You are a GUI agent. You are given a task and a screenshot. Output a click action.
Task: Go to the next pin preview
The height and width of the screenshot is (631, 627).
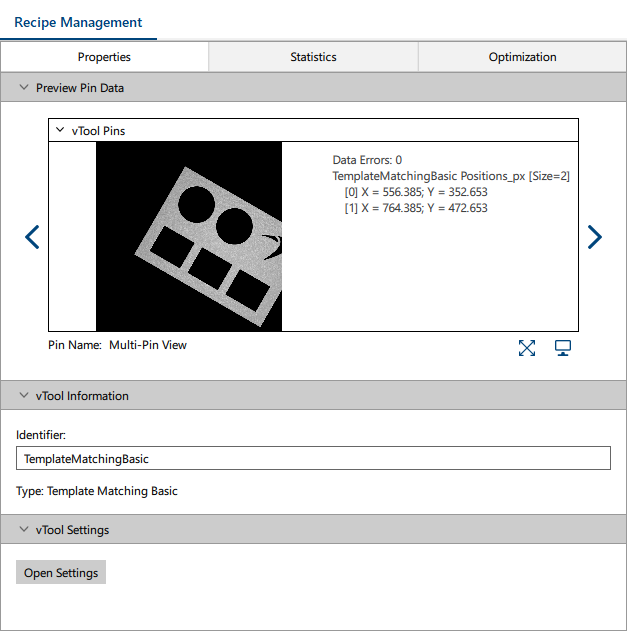[x=595, y=237]
